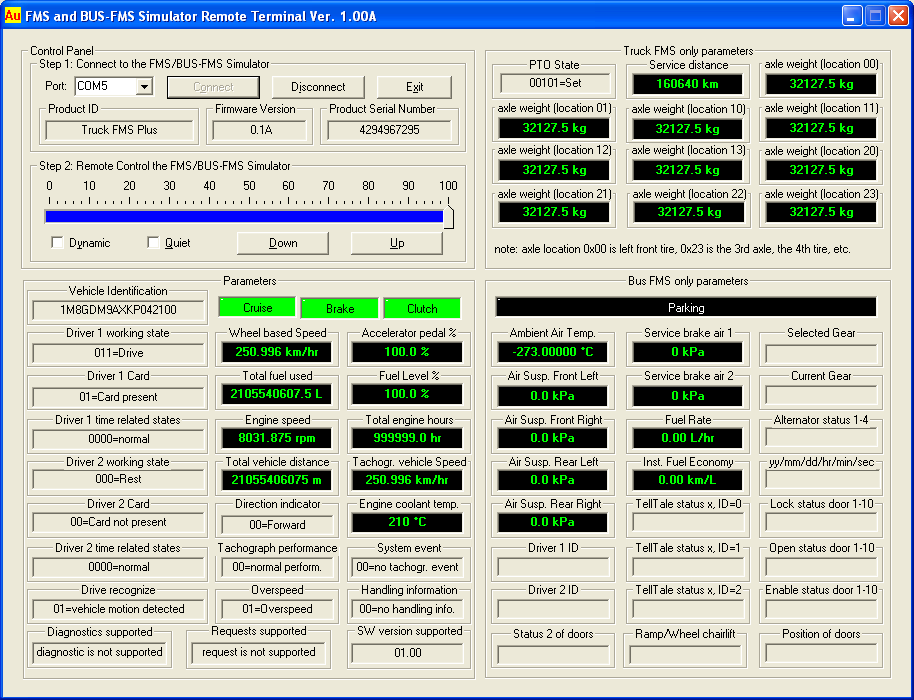Open the COM5 port dropdown

[144, 87]
